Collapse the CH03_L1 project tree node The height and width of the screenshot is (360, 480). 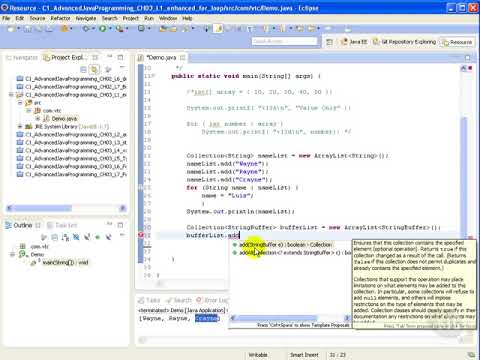12,95
